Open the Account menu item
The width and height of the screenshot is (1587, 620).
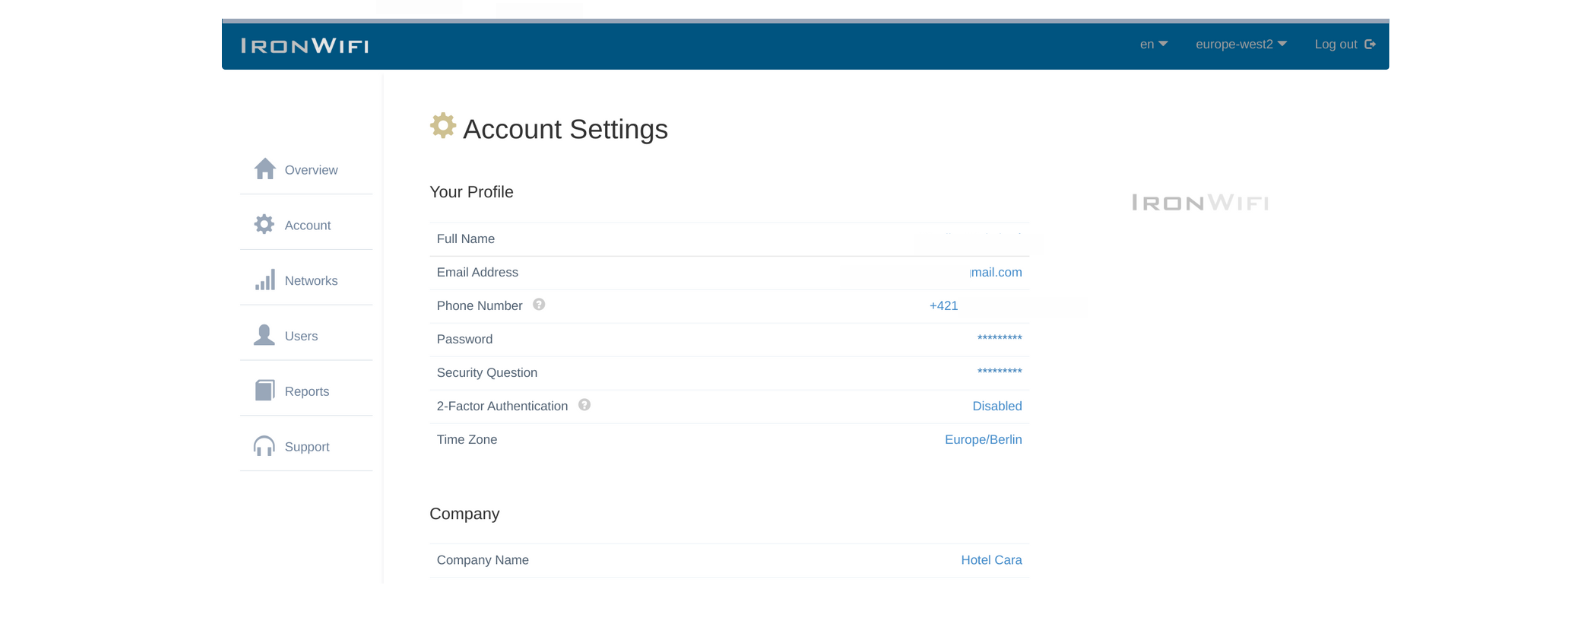pos(306,224)
